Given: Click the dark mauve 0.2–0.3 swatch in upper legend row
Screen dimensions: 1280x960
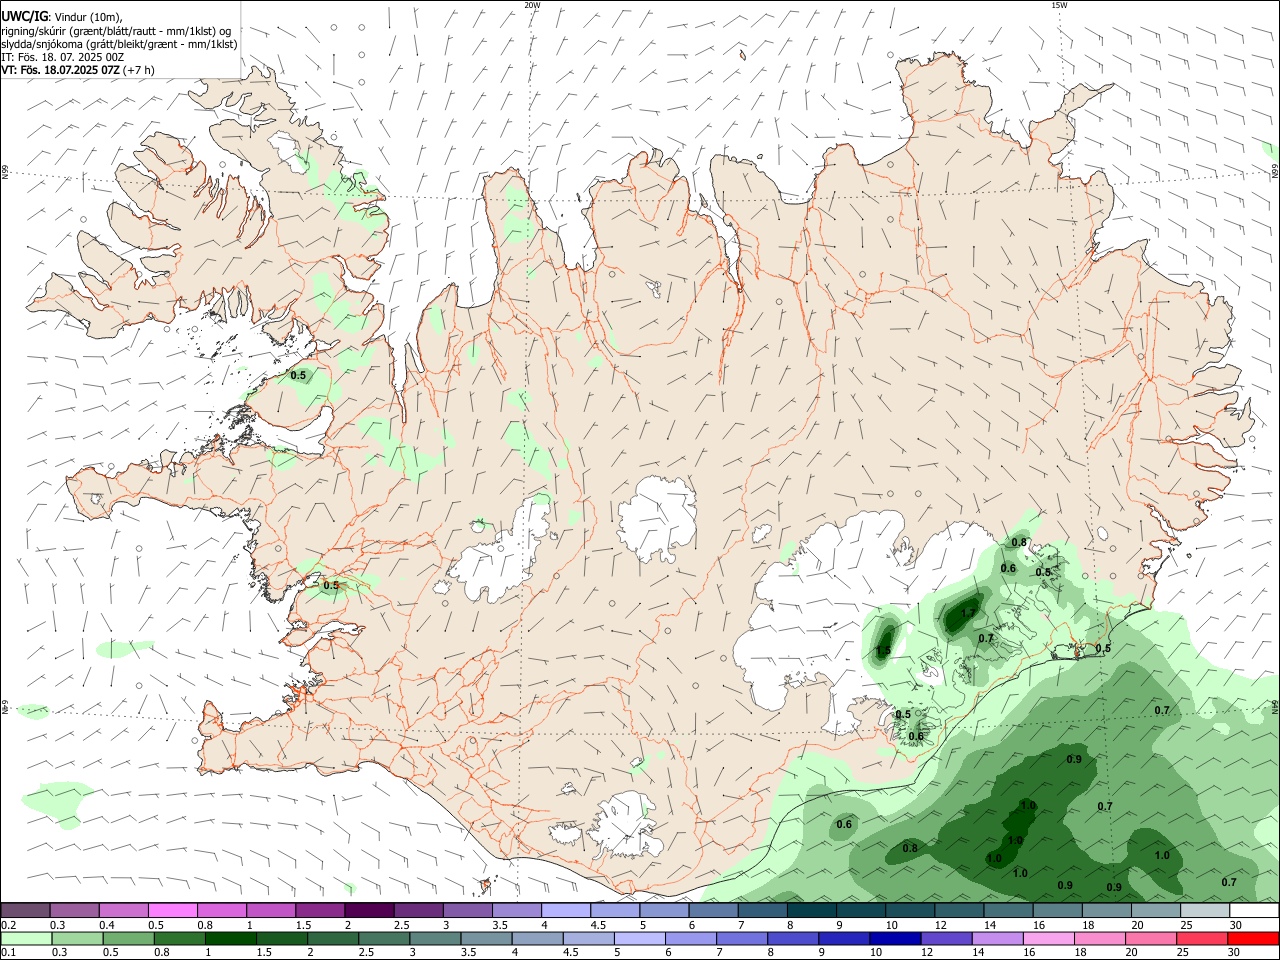Looking at the screenshot, I should [x=26, y=911].
